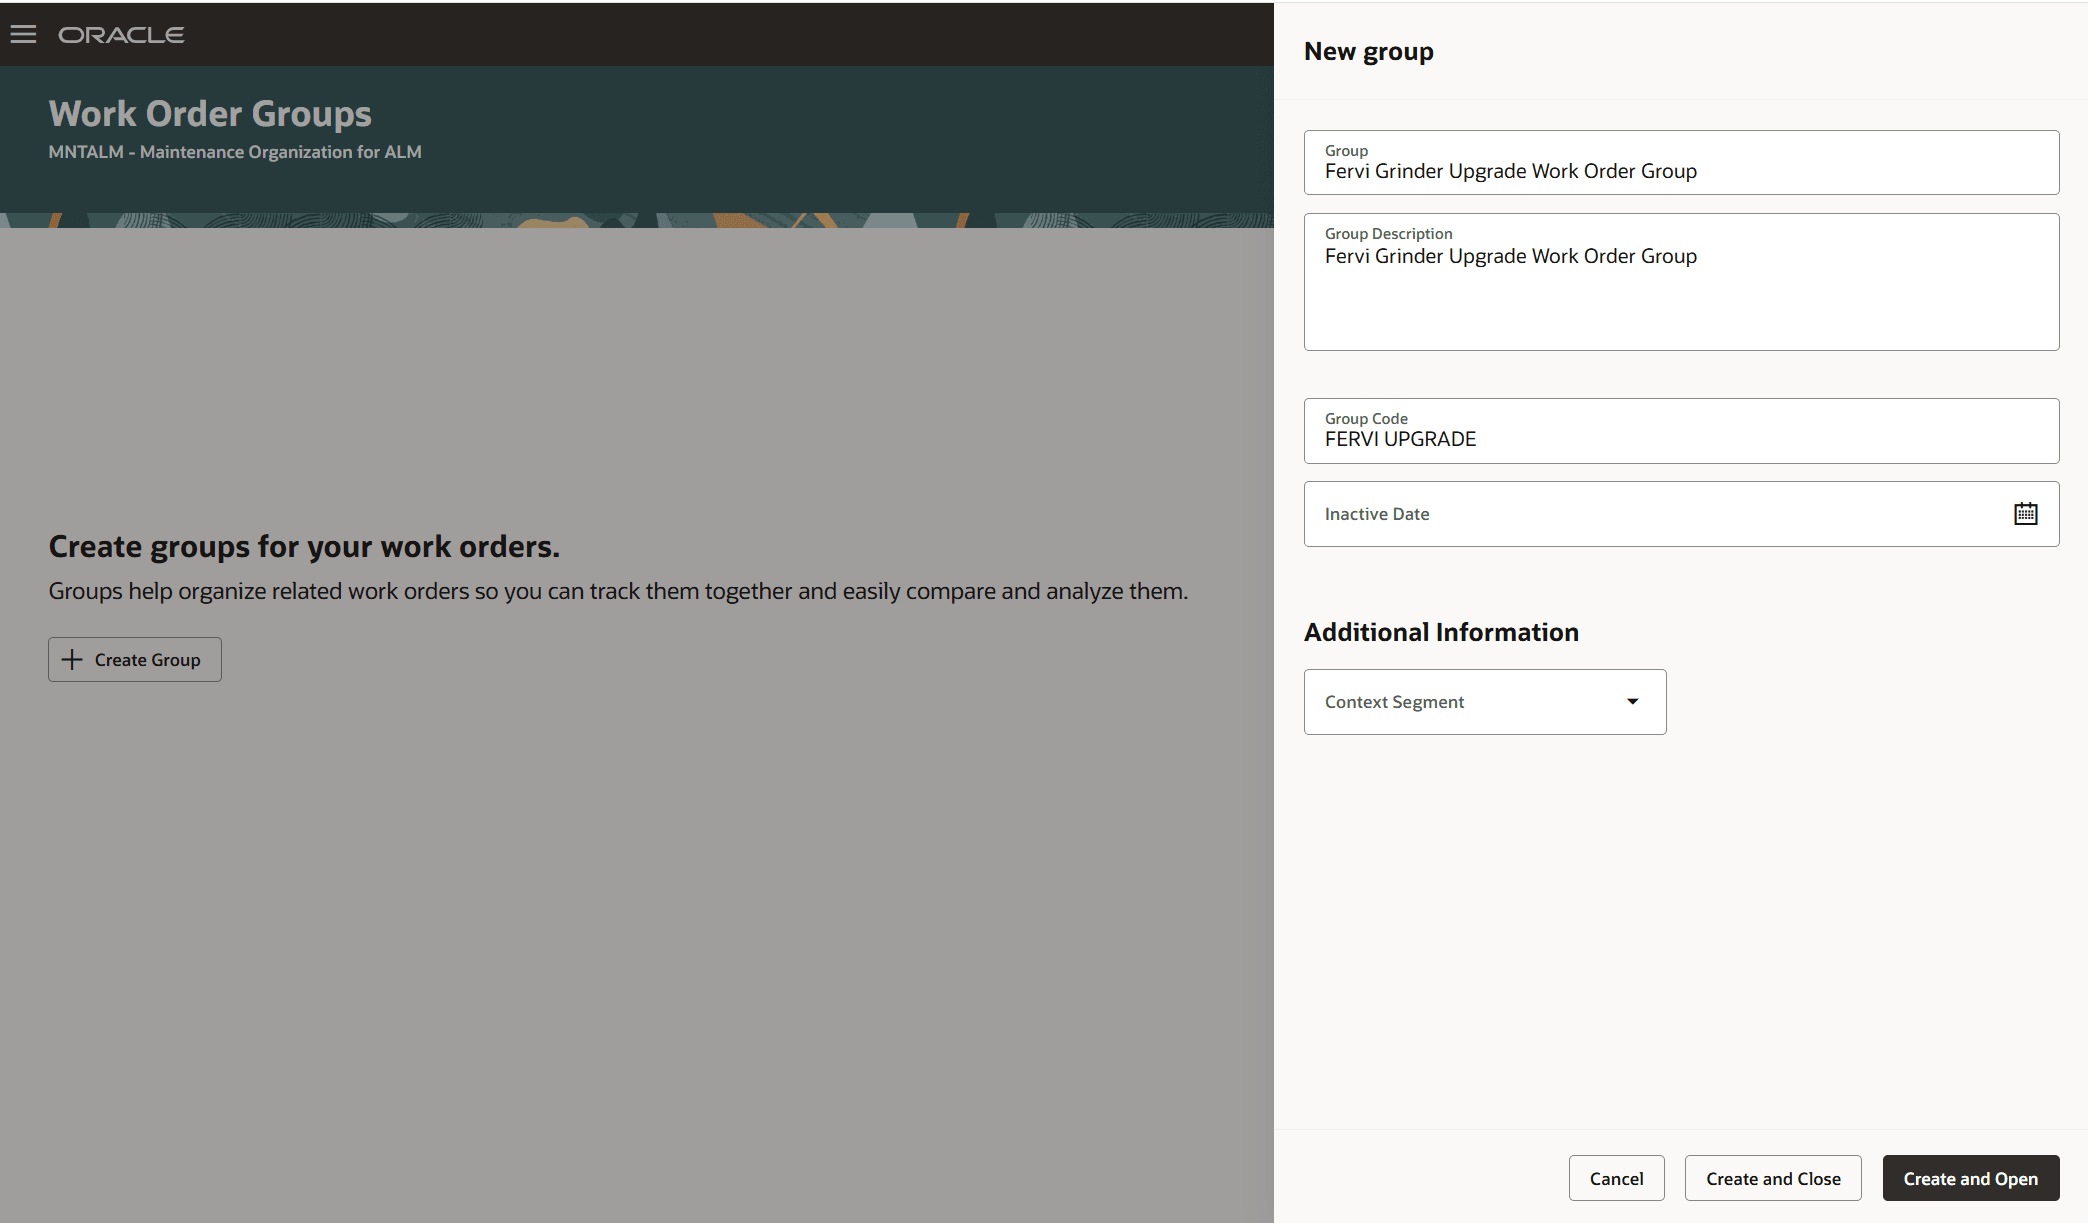The width and height of the screenshot is (2088, 1223).
Task: Click the Create Group button
Action: tap(134, 659)
